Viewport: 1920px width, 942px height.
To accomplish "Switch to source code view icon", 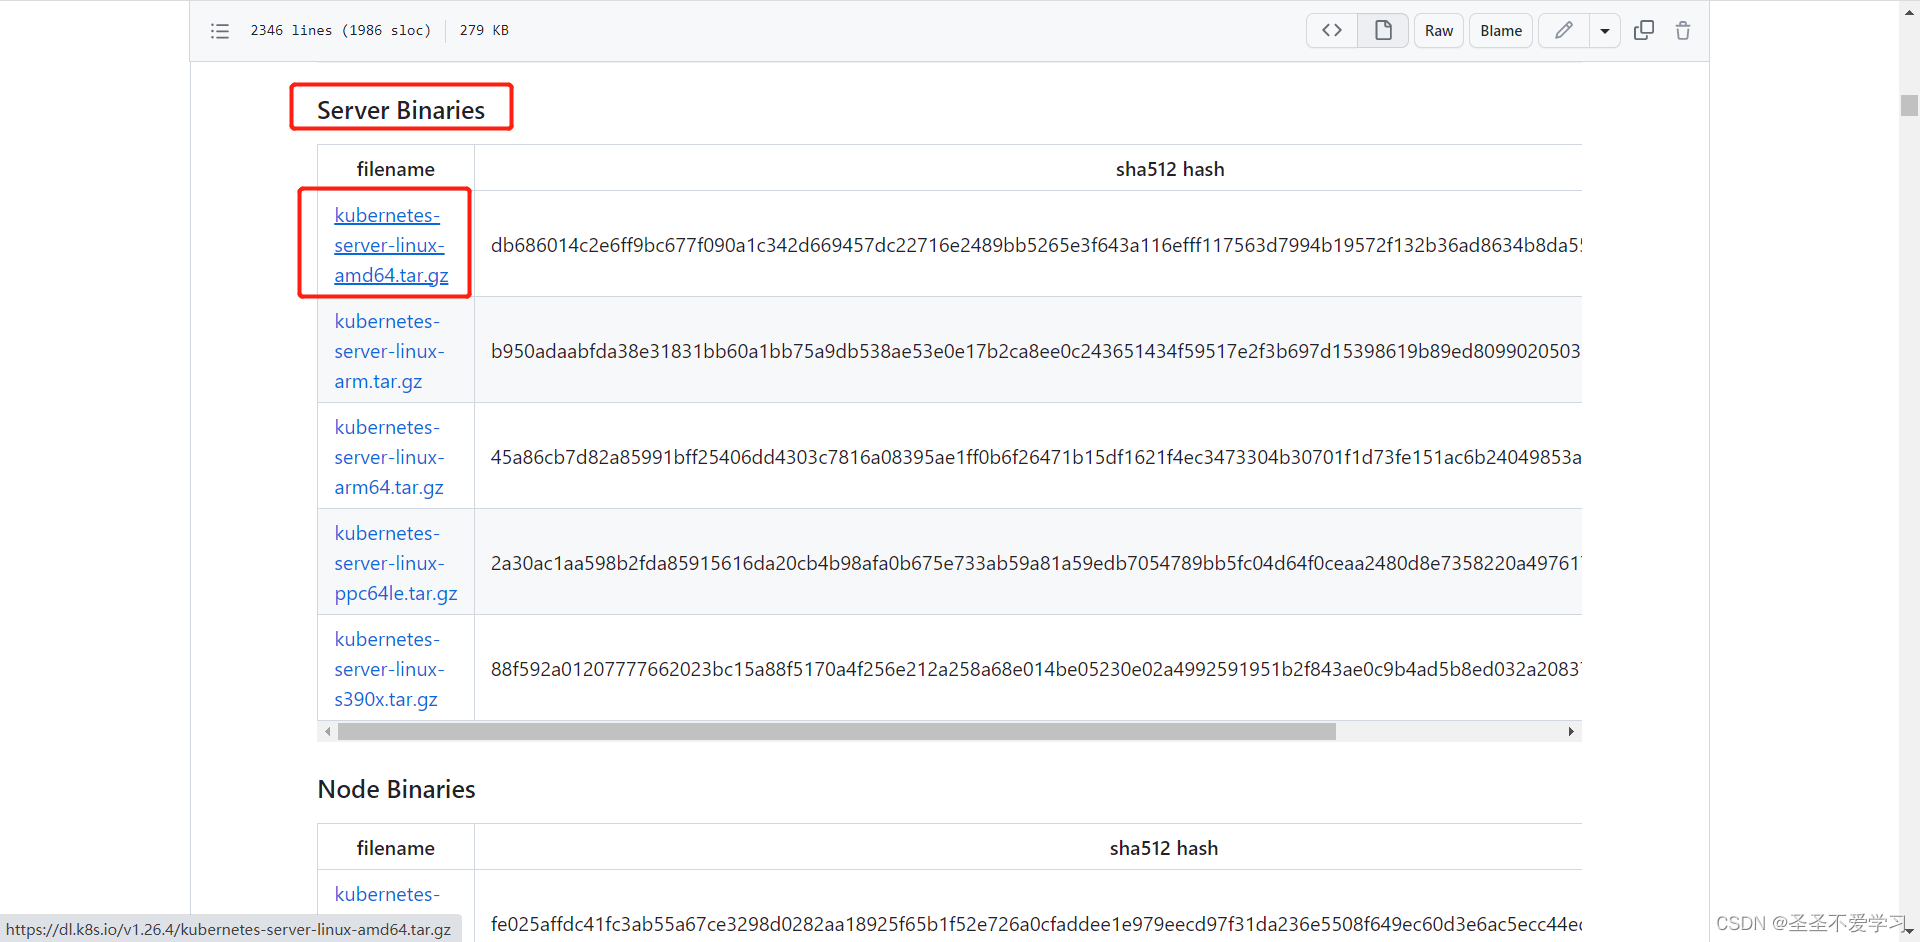I will 1332,31.
